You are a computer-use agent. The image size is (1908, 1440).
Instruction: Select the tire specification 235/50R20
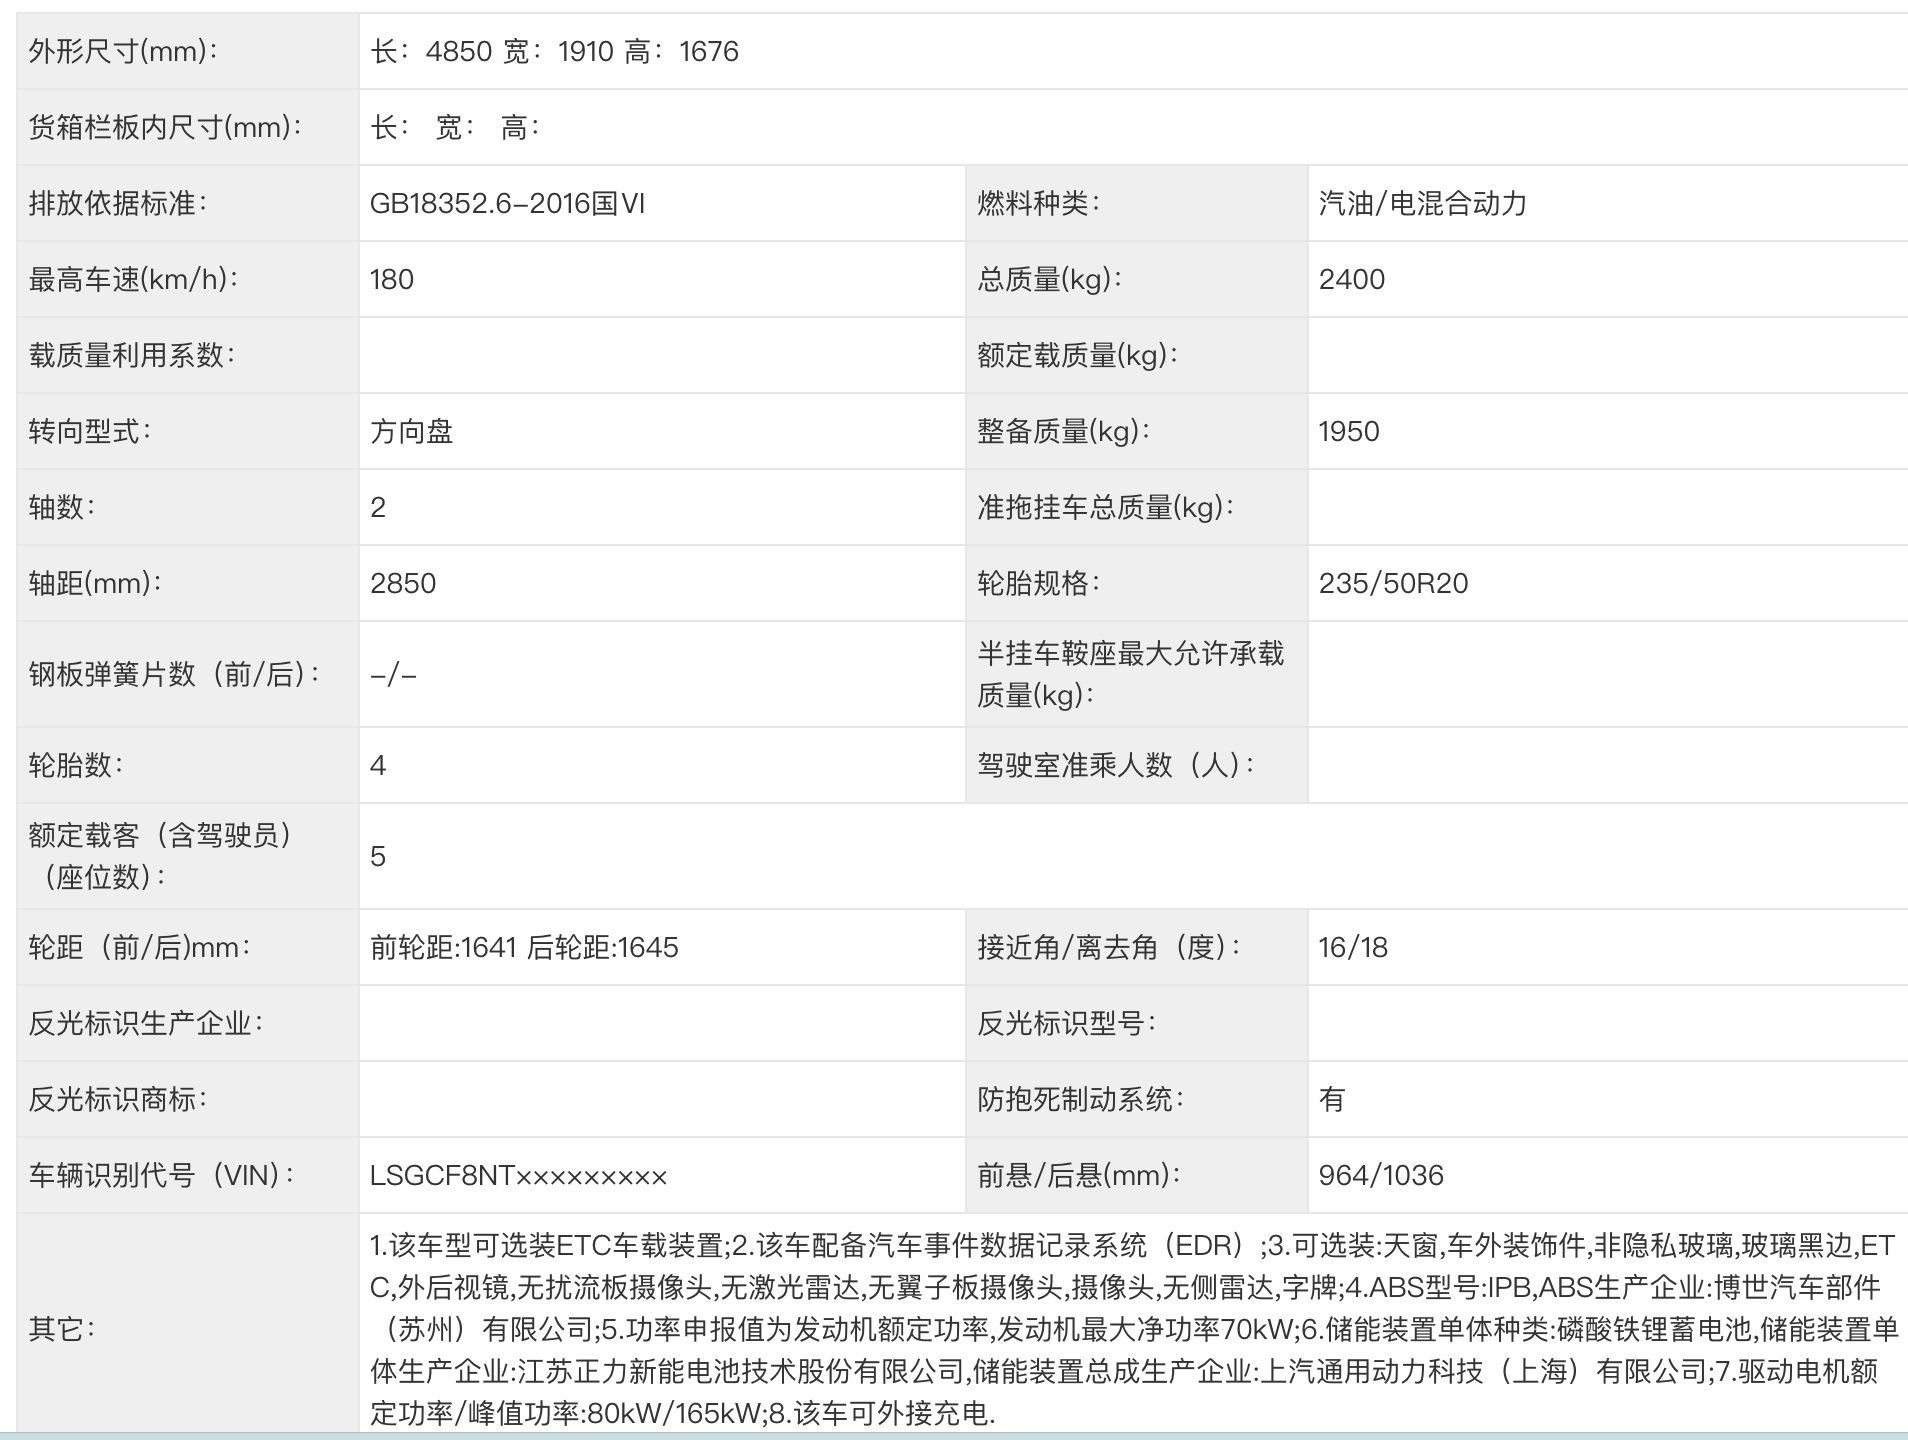(1393, 584)
